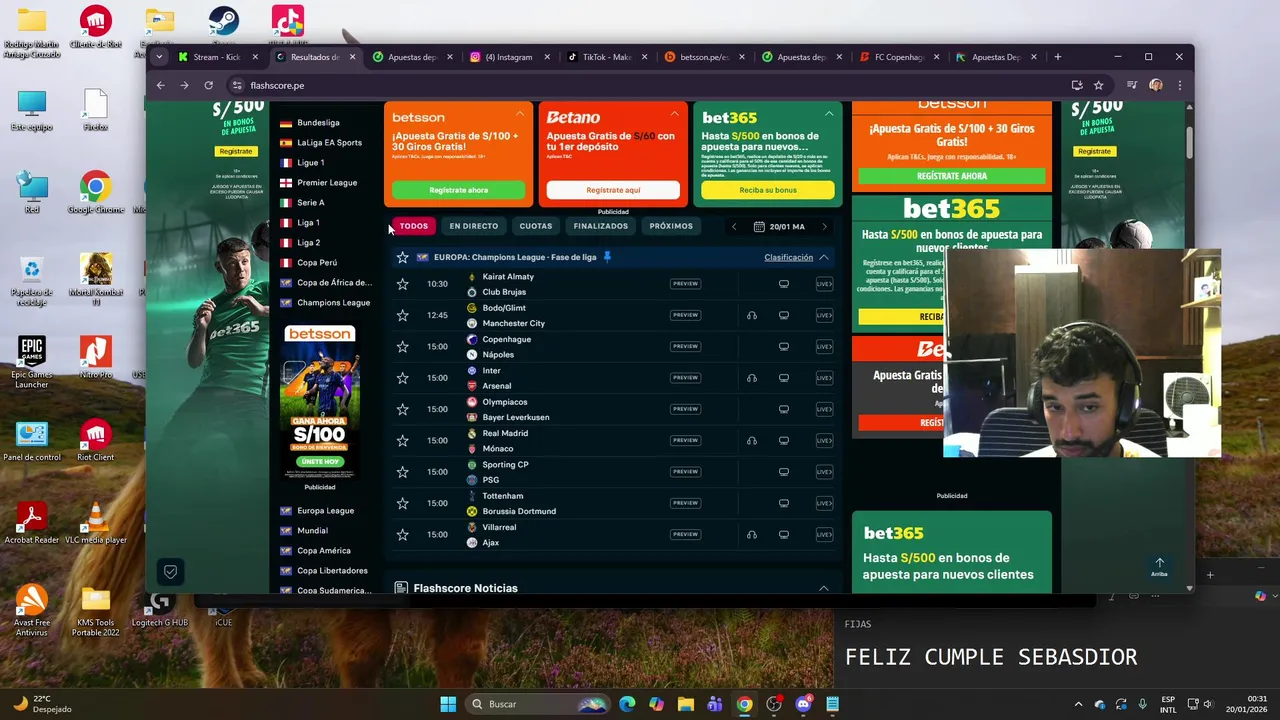This screenshot has width=1280, height=720.
Task: Select the FINALIZADOS filter tab
Action: tap(601, 226)
